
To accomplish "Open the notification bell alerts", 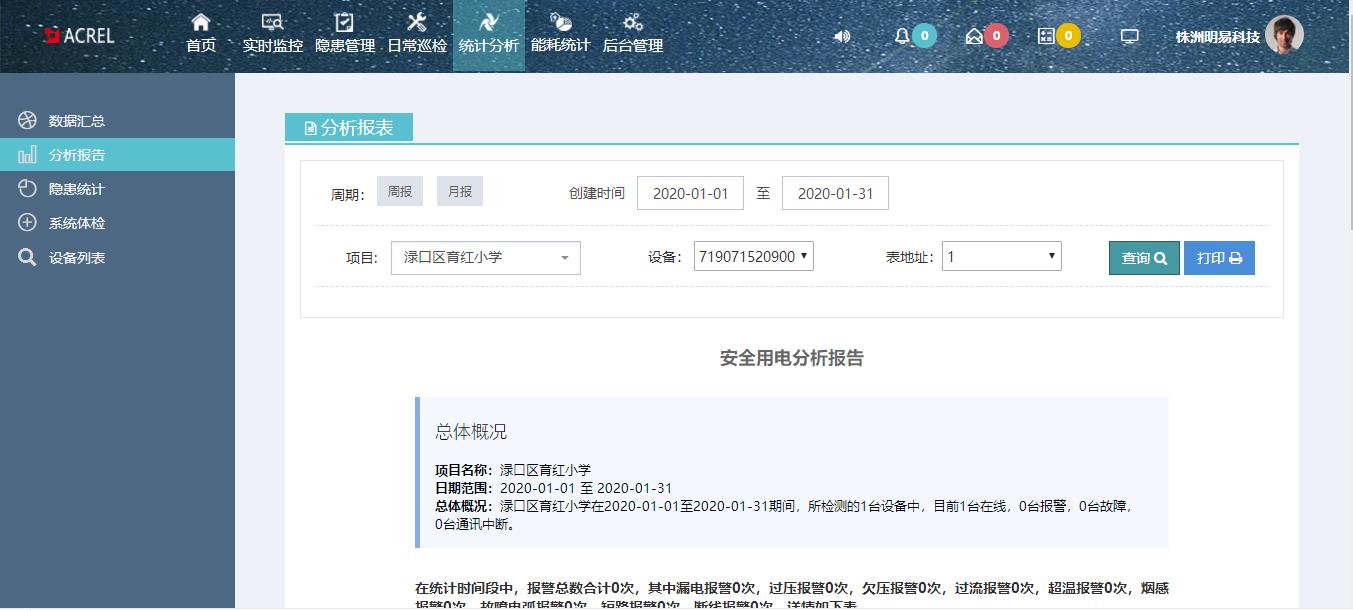I will tap(903, 34).
